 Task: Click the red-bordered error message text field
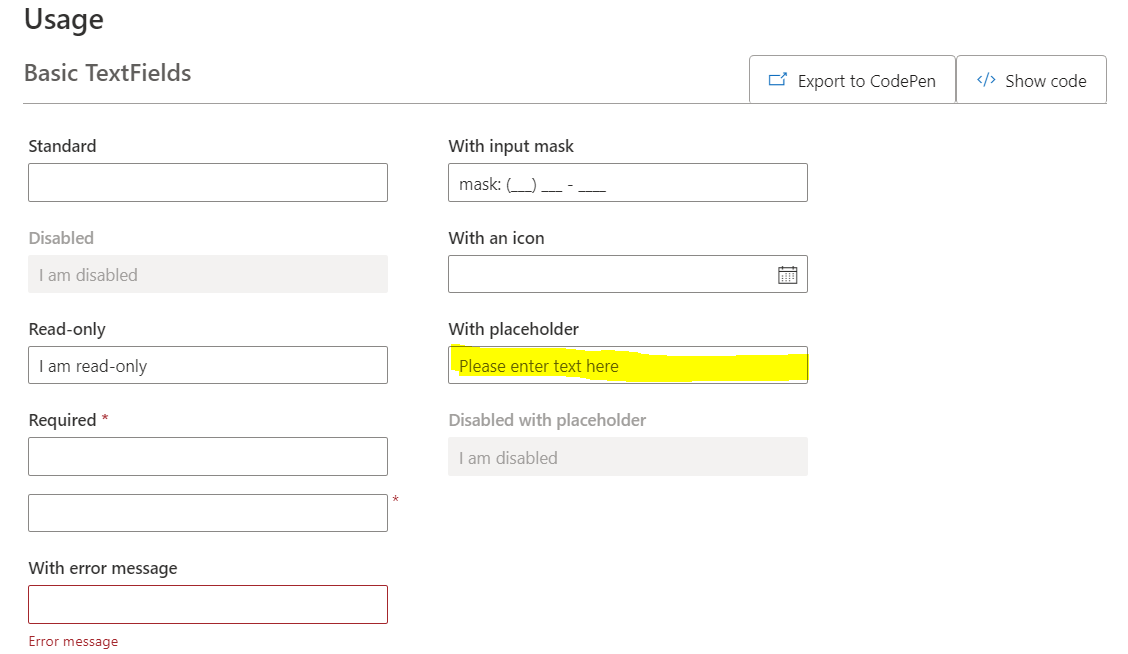(208, 604)
